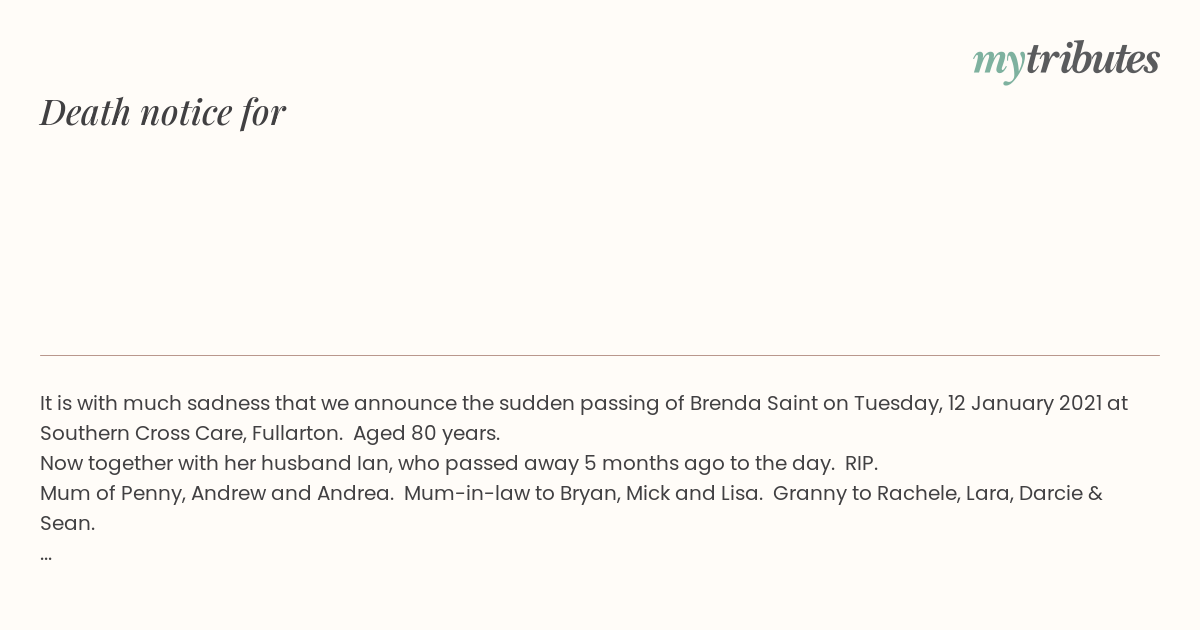
Task: Click the grey 'tributes' part of the logo
Action: coord(1092,58)
